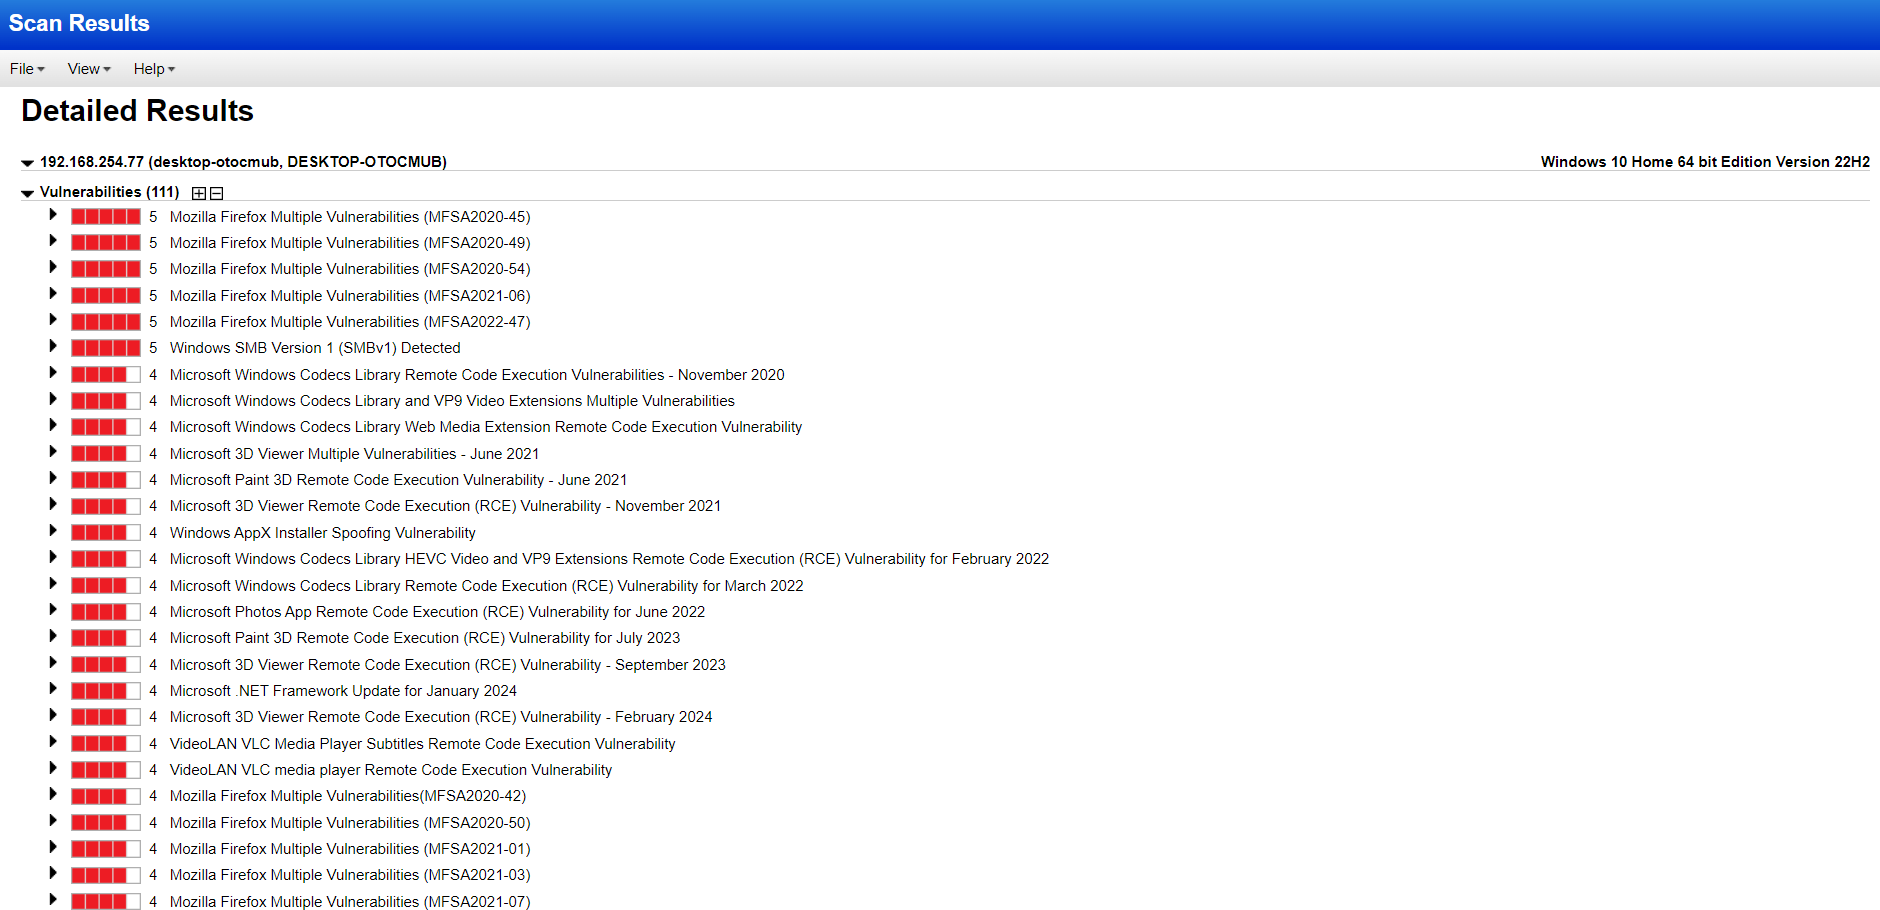Click severity 4 bar for MFSA2021-07
Screen dimensions: 1880x910
106,902
